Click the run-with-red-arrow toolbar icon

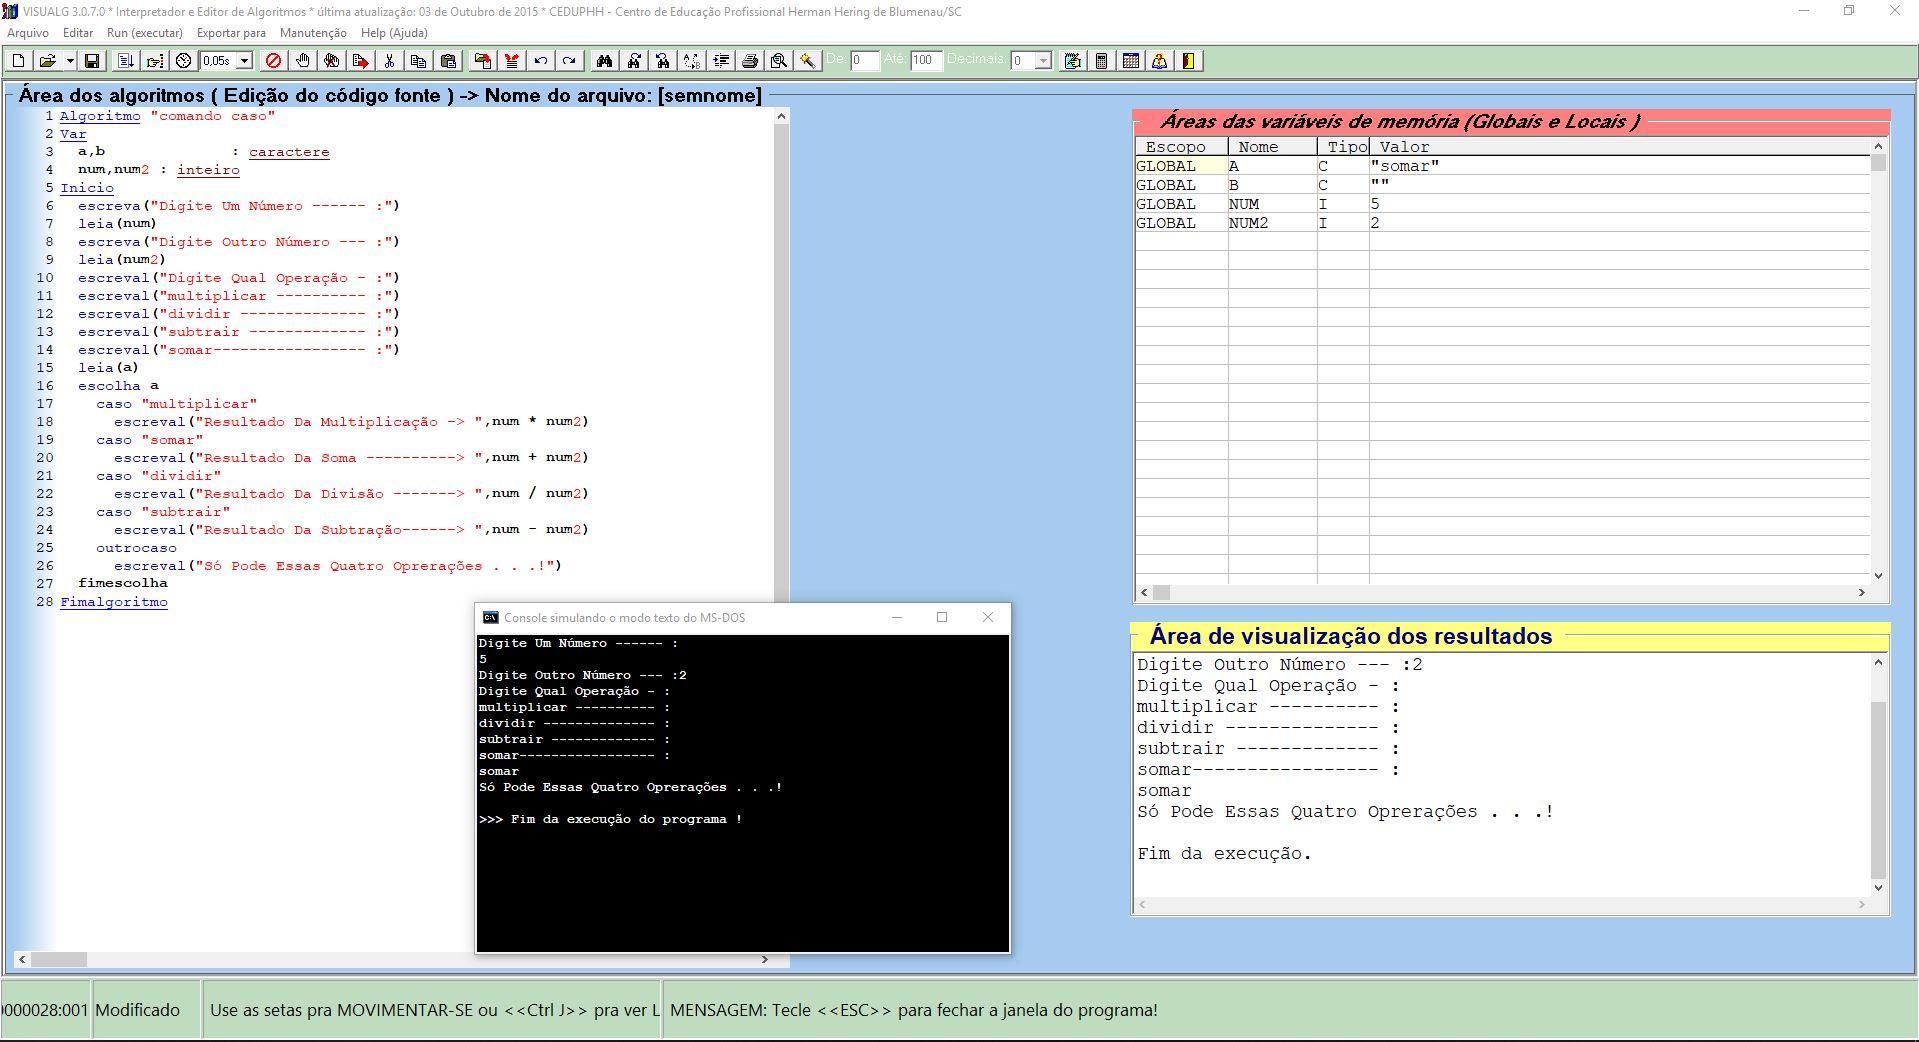coord(360,61)
